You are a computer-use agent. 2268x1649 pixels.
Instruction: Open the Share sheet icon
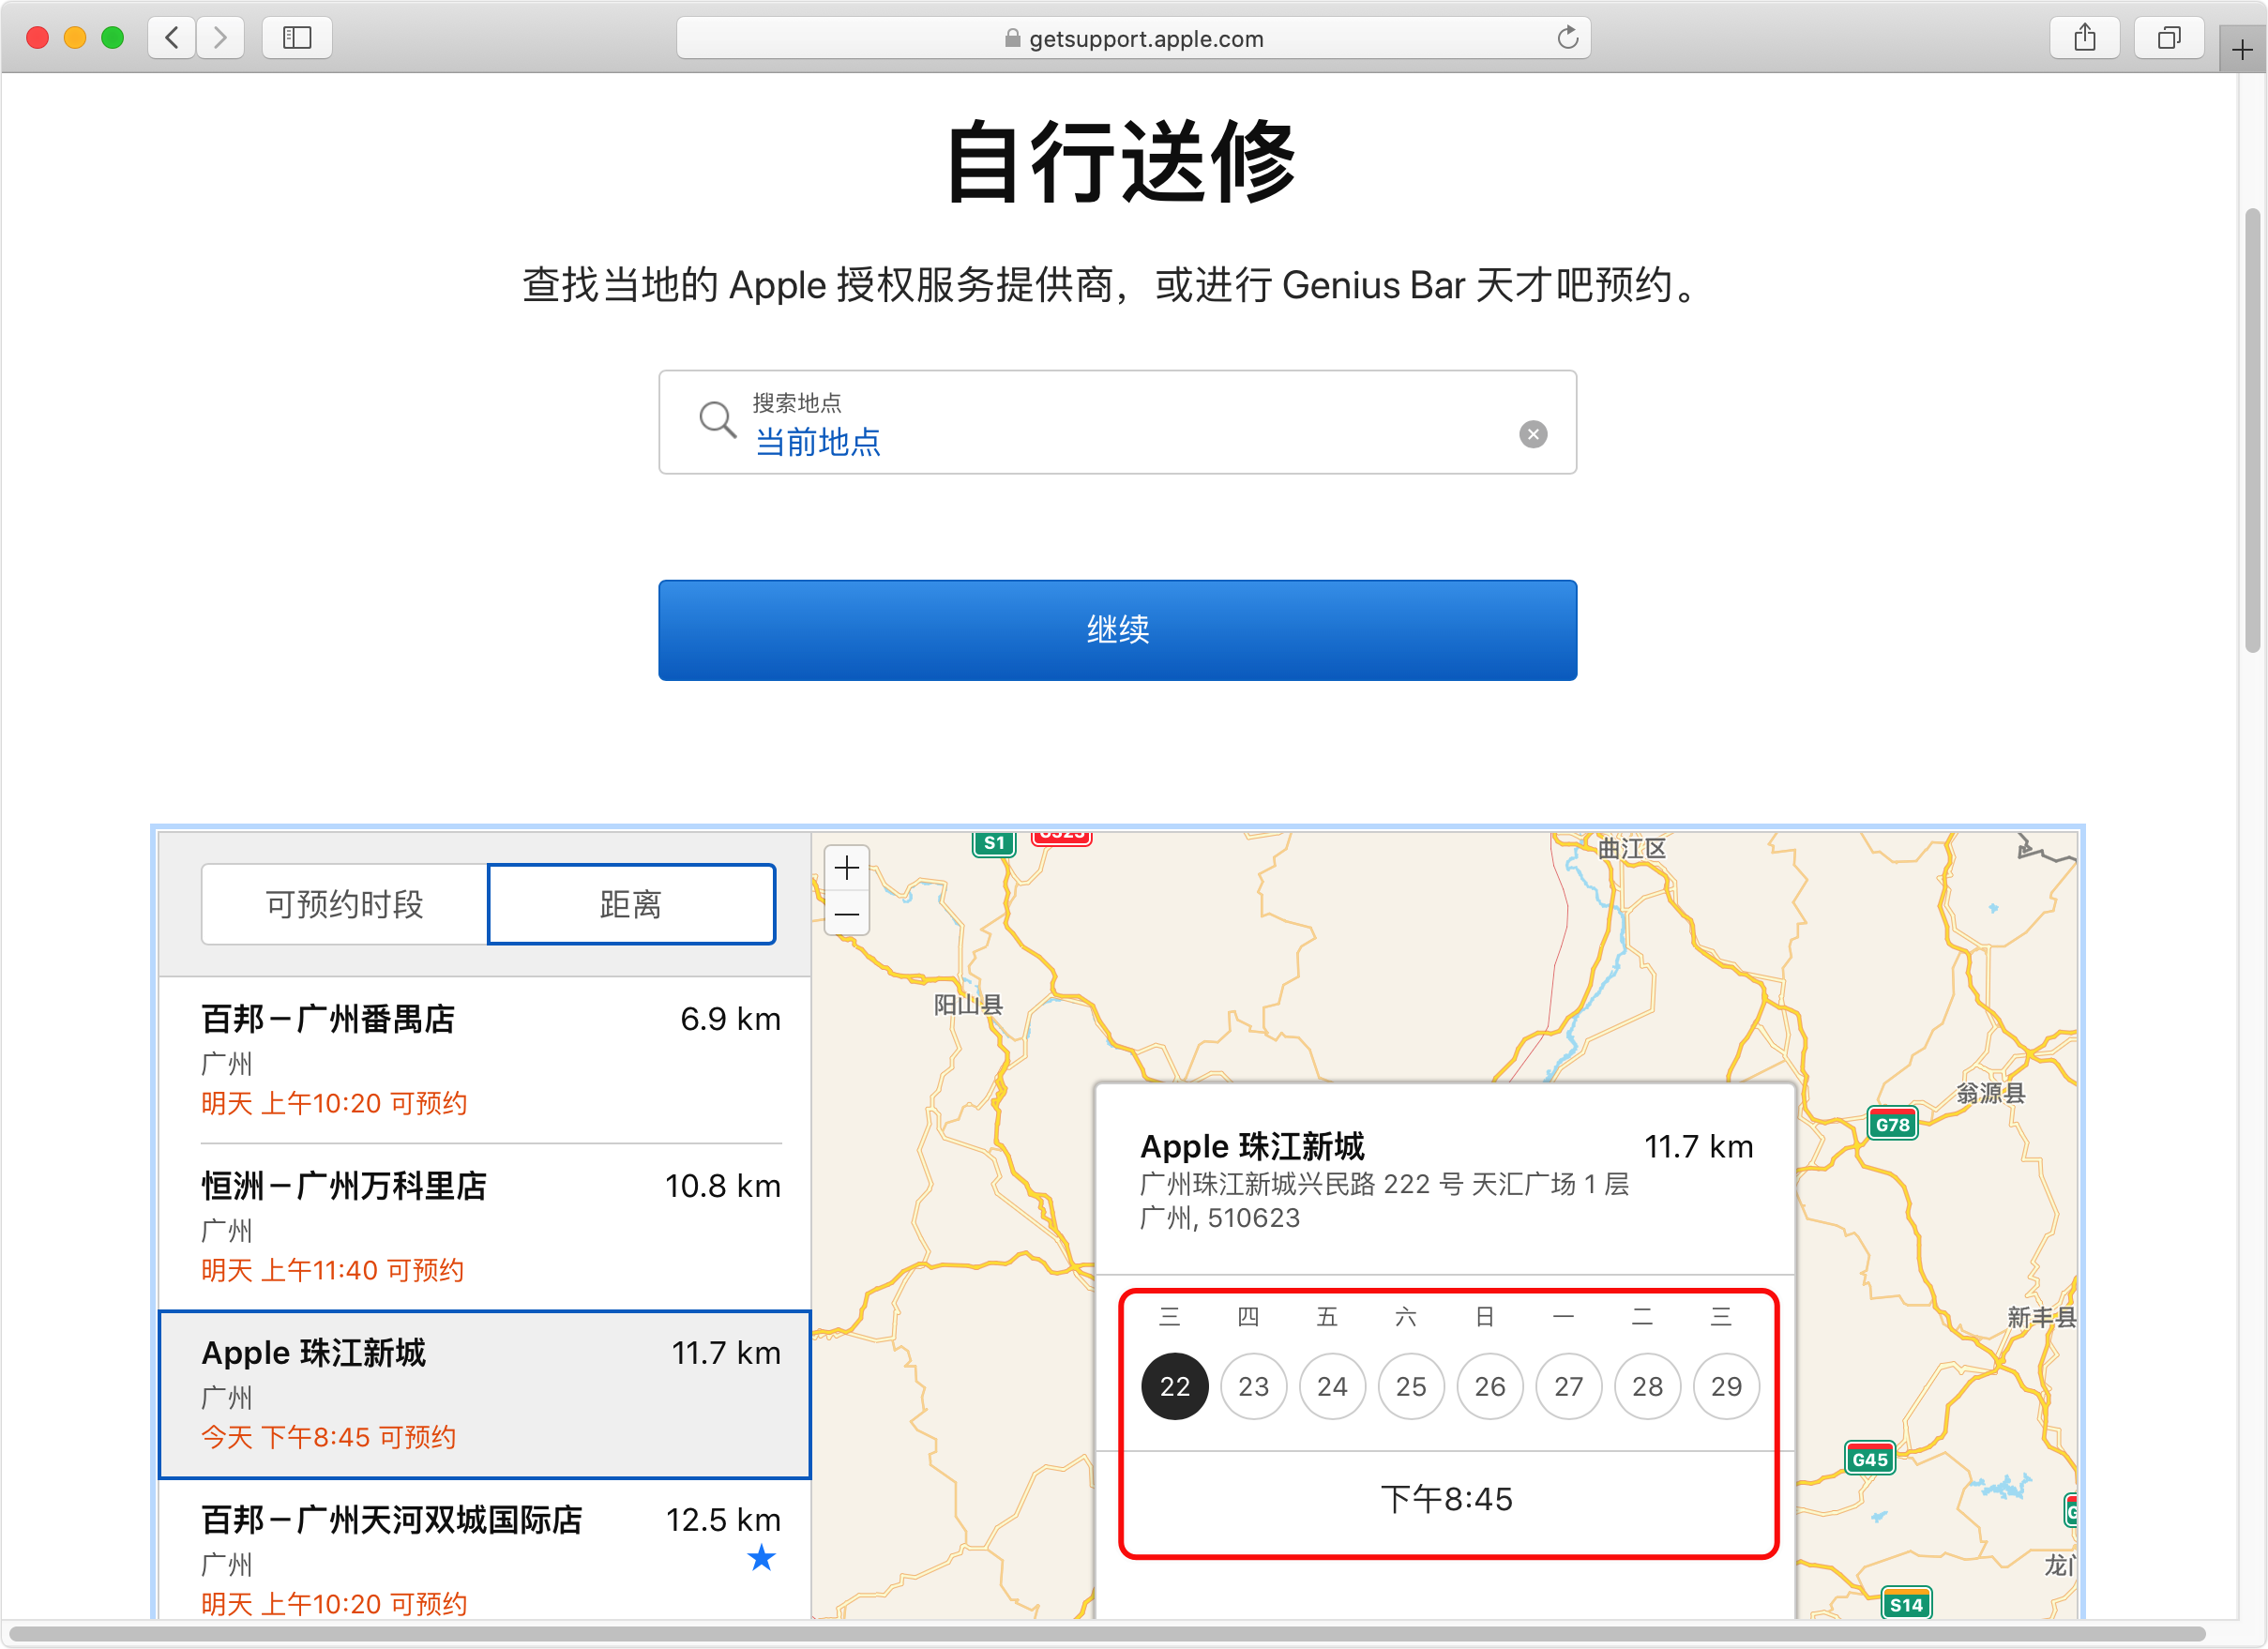[x=2084, y=38]
